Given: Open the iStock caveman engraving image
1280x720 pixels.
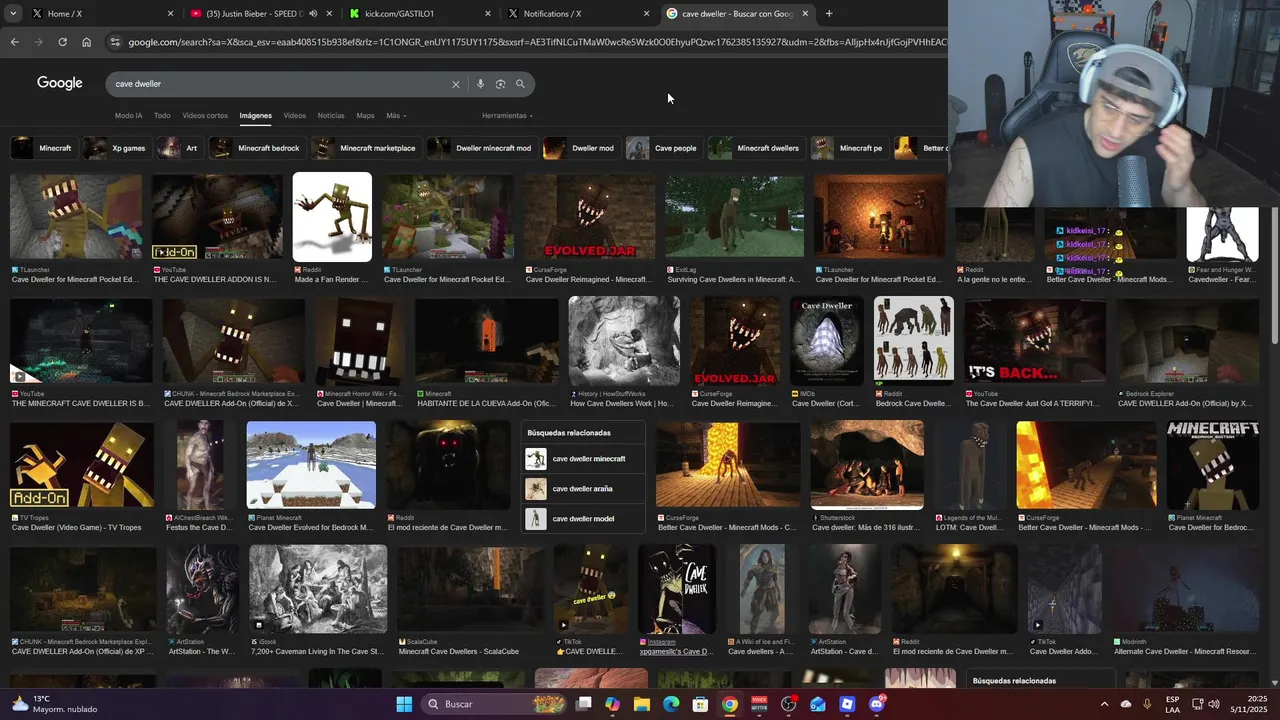Looking at the screenshot, I should tap(318, 589).
